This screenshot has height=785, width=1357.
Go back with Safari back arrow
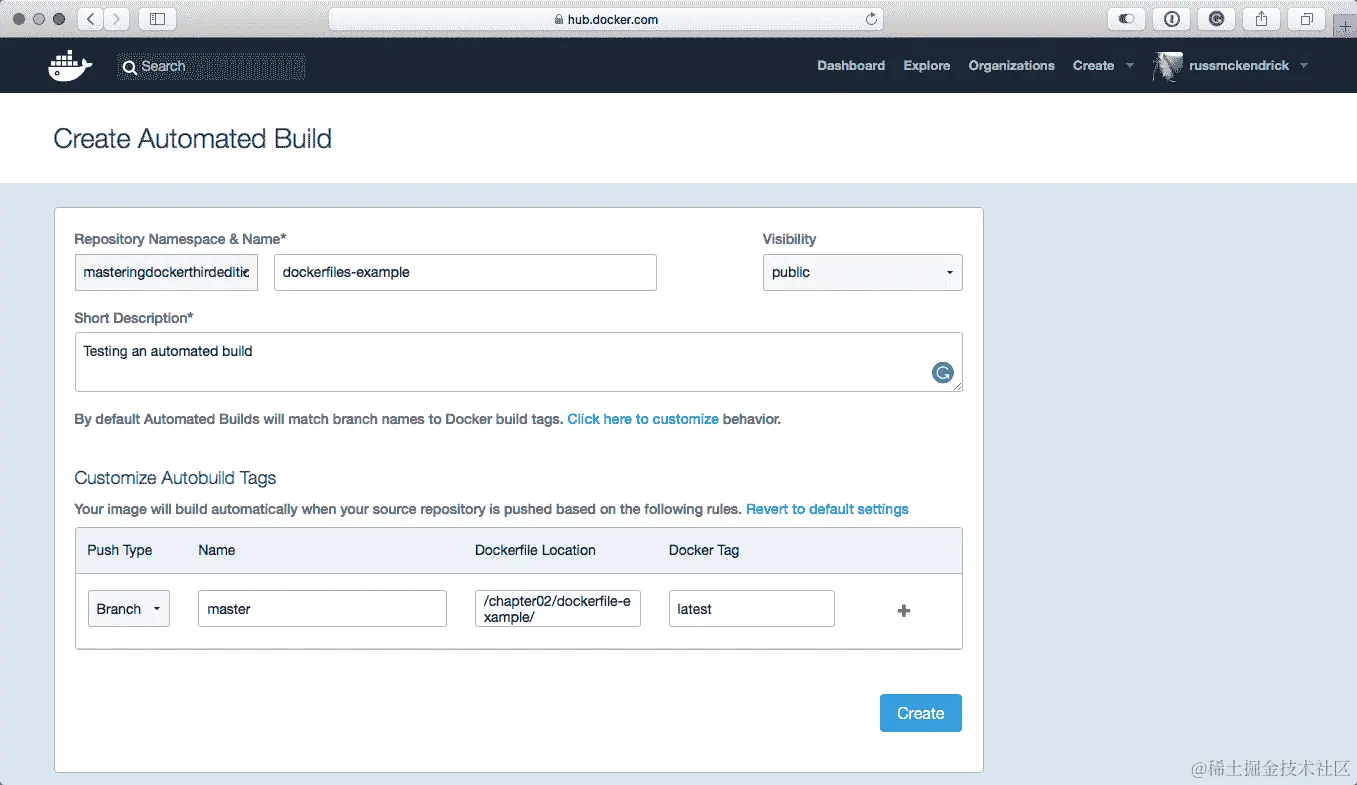[90, 19]
